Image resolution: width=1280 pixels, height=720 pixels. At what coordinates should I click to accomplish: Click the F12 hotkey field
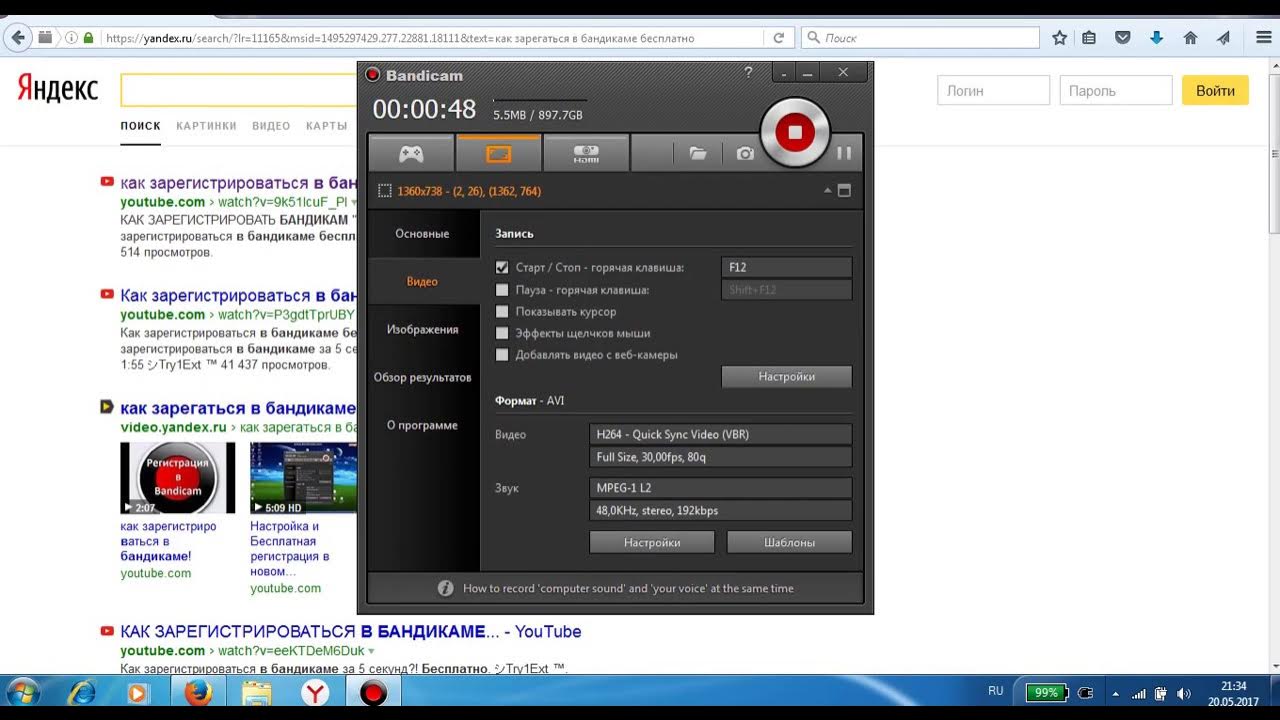click(x=786, y=267)
